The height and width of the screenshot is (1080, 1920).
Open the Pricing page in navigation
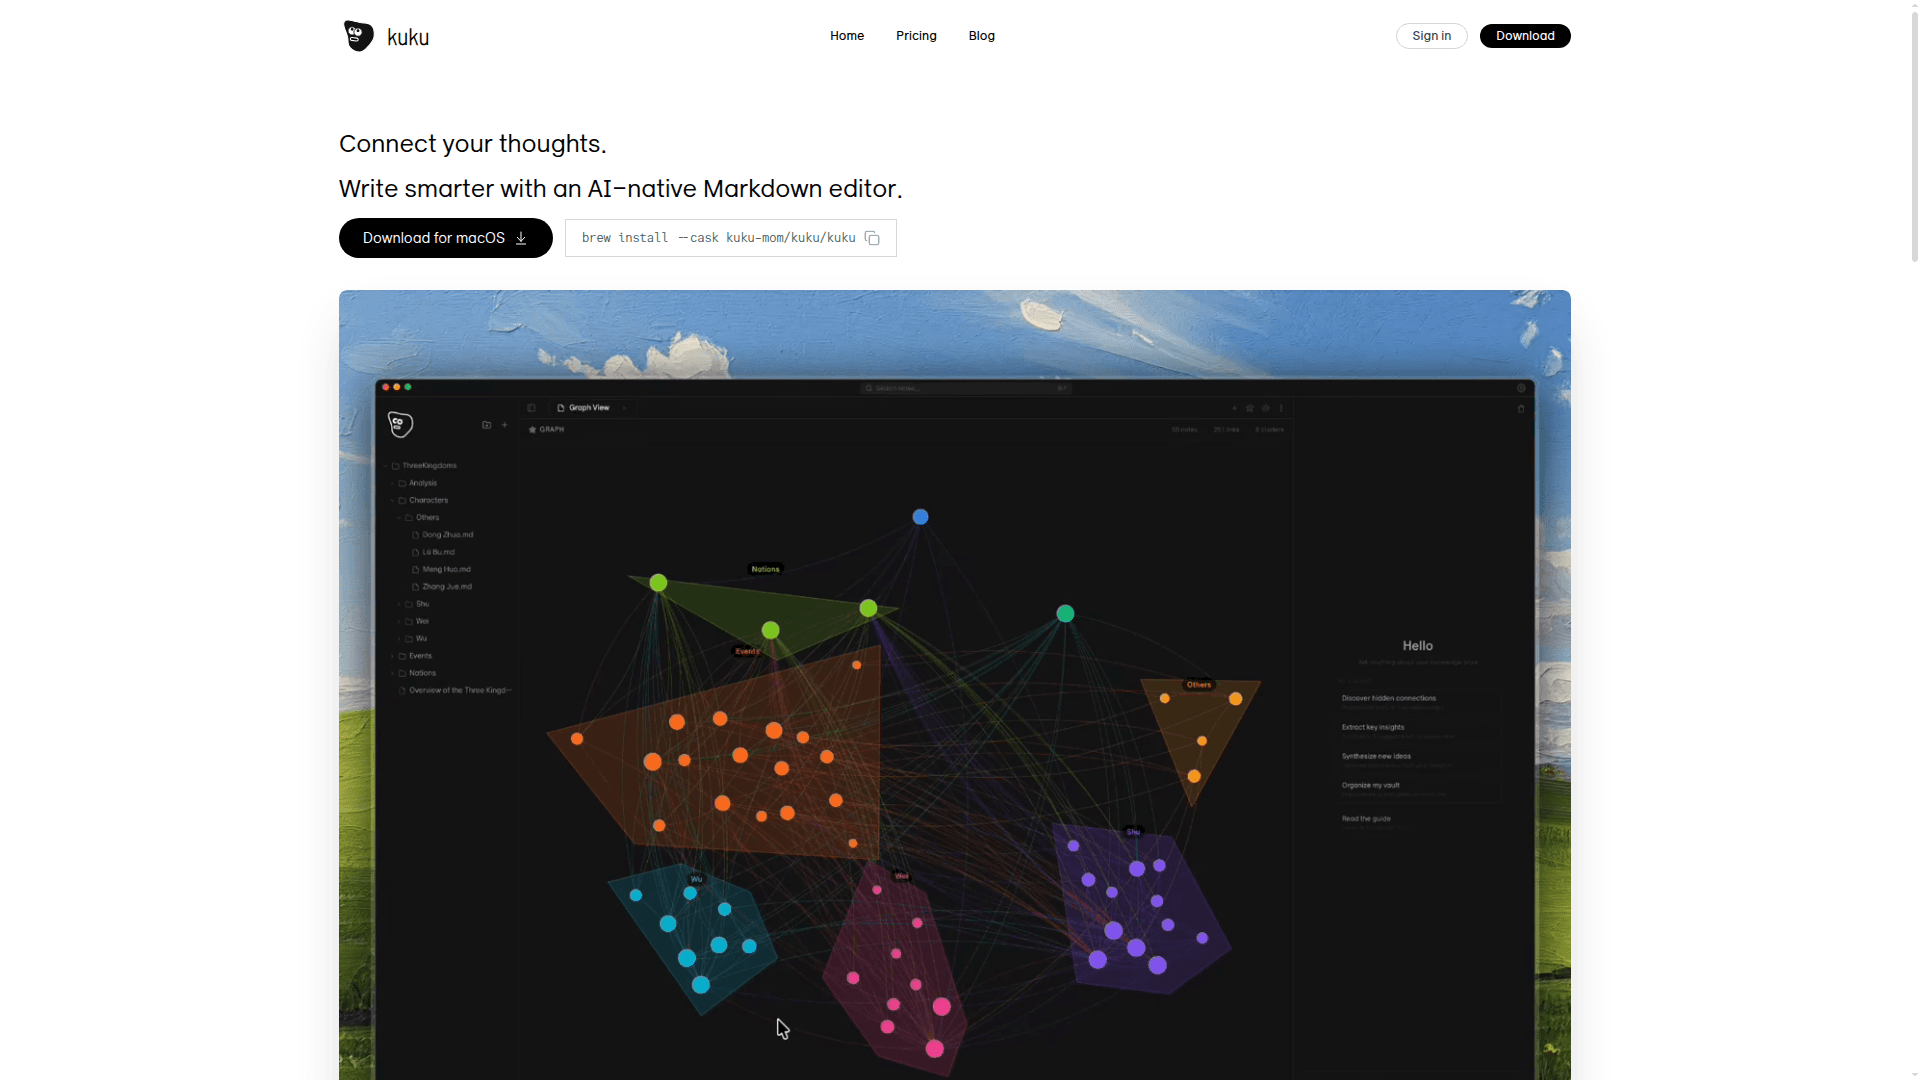pyautogui.click(x=916, y=36)
